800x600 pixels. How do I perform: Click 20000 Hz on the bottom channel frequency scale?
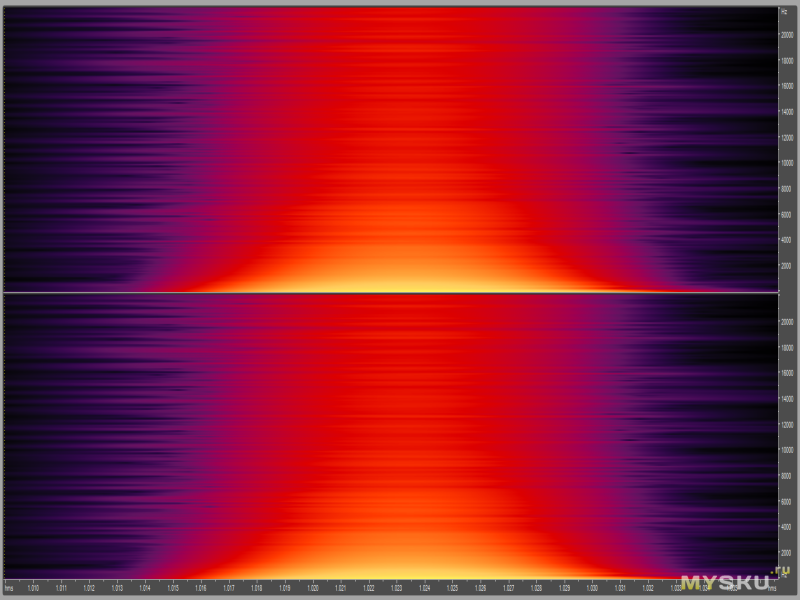[x=787, y=322]
